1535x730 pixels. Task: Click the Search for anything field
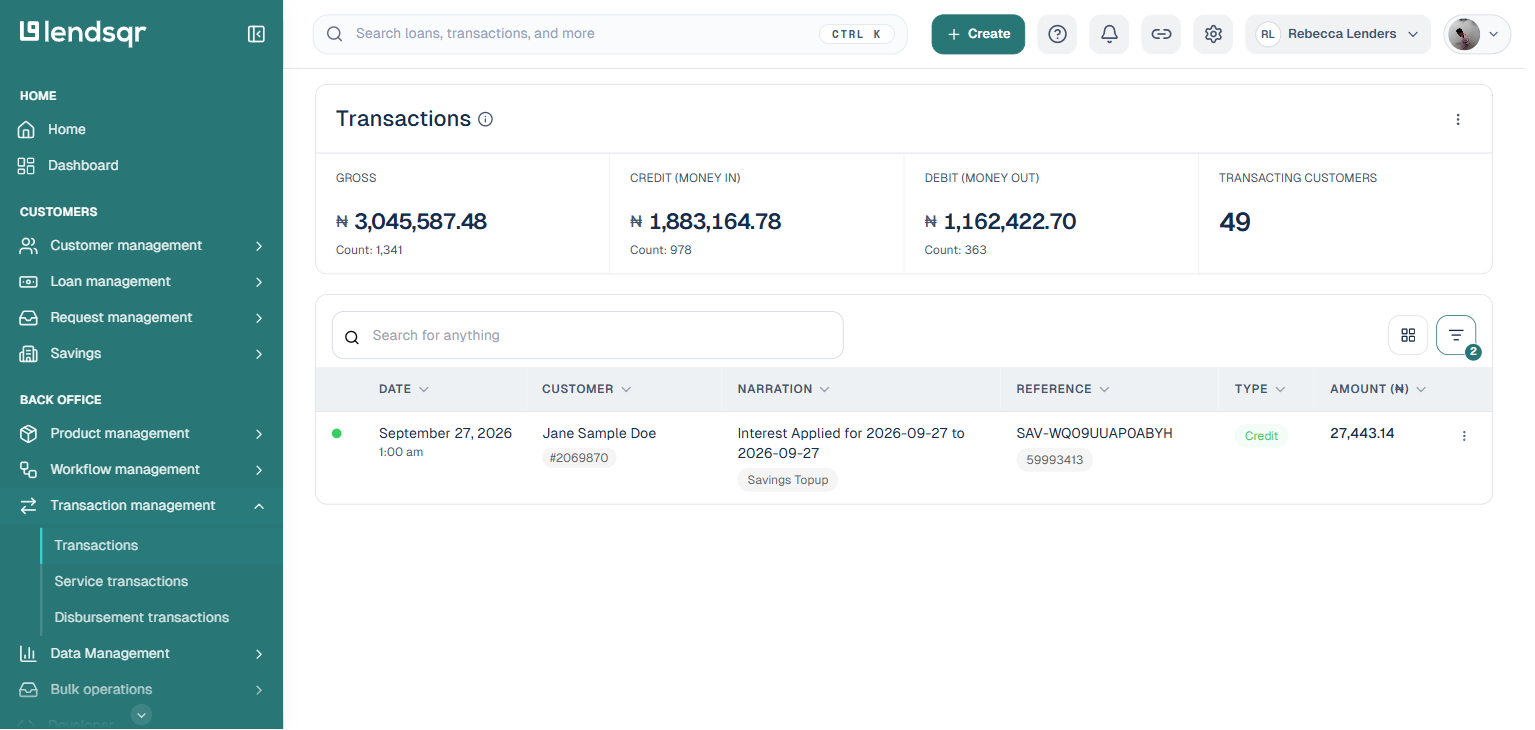point(588,336)
